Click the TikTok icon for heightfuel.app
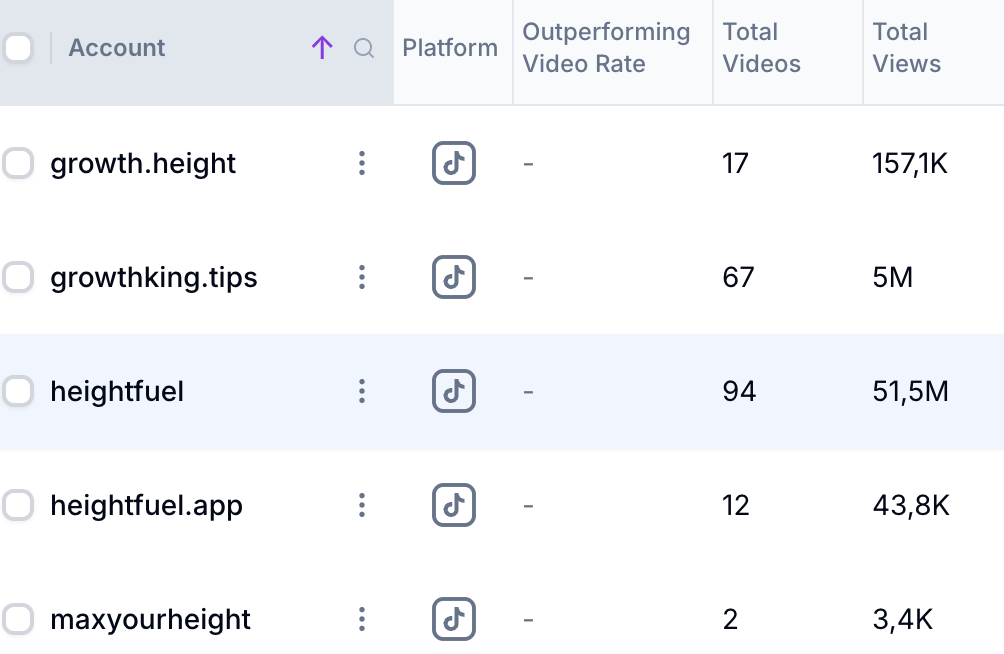 point(454,505)
